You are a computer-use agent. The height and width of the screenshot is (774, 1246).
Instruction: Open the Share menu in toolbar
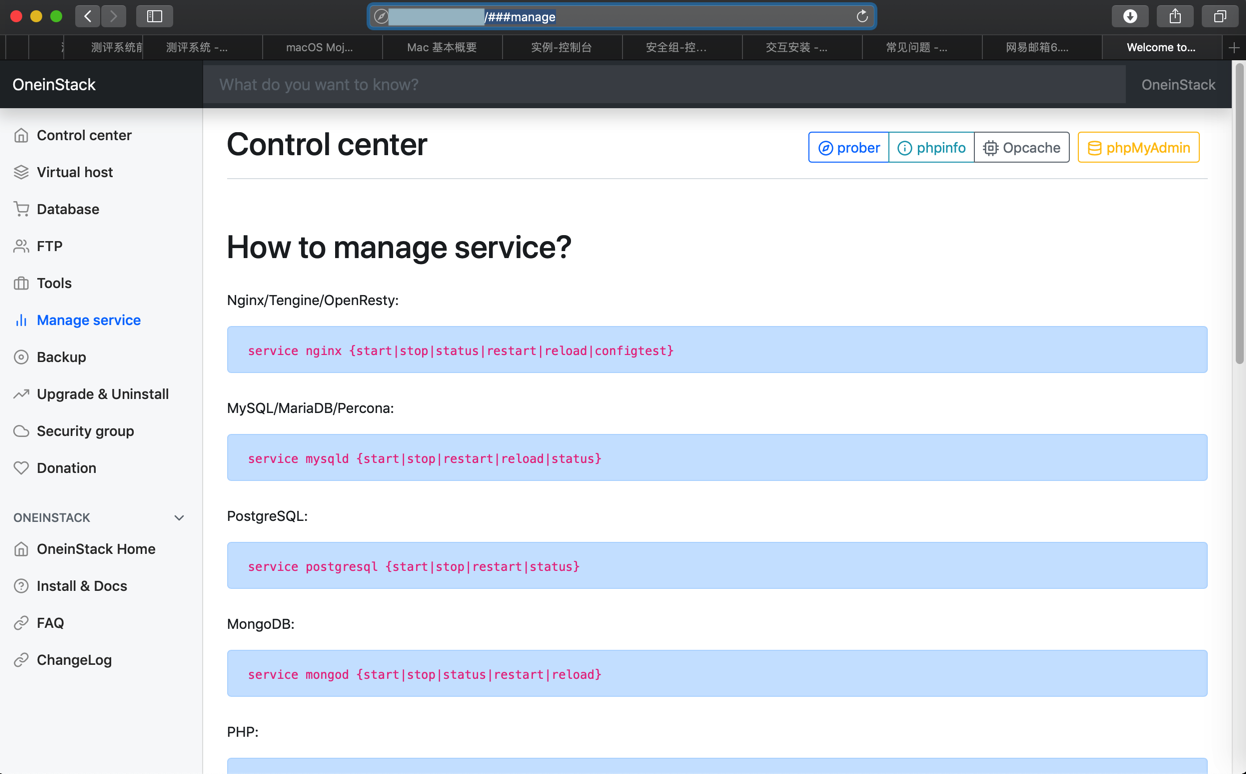(1175, 16)
